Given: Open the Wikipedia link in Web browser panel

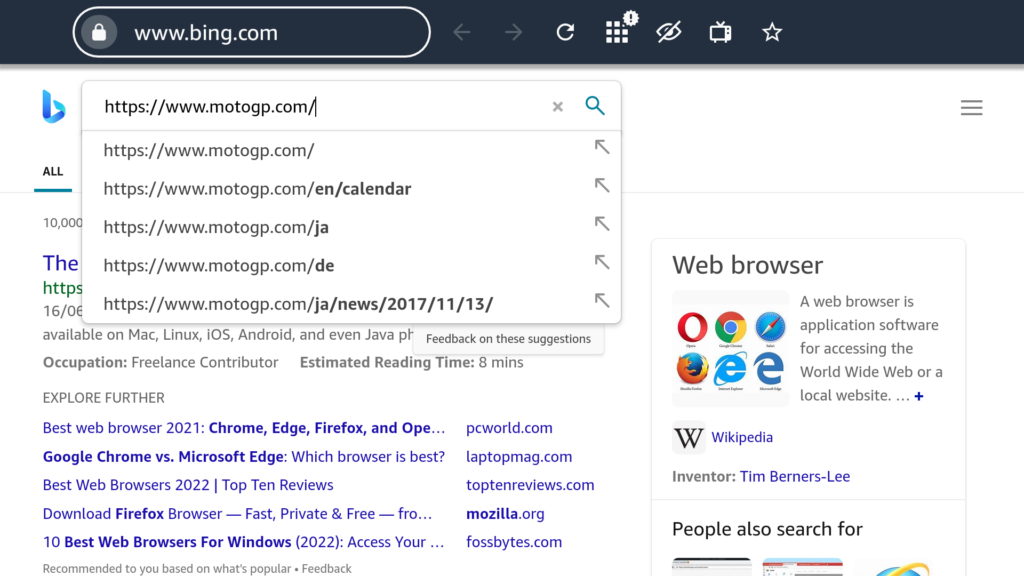Looking at the screenshot, I should [741, 437].
